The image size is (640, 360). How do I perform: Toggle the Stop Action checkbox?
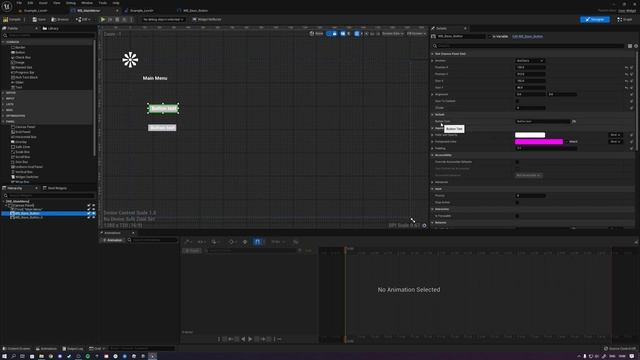pyautogui.click(x=517, y=202)
